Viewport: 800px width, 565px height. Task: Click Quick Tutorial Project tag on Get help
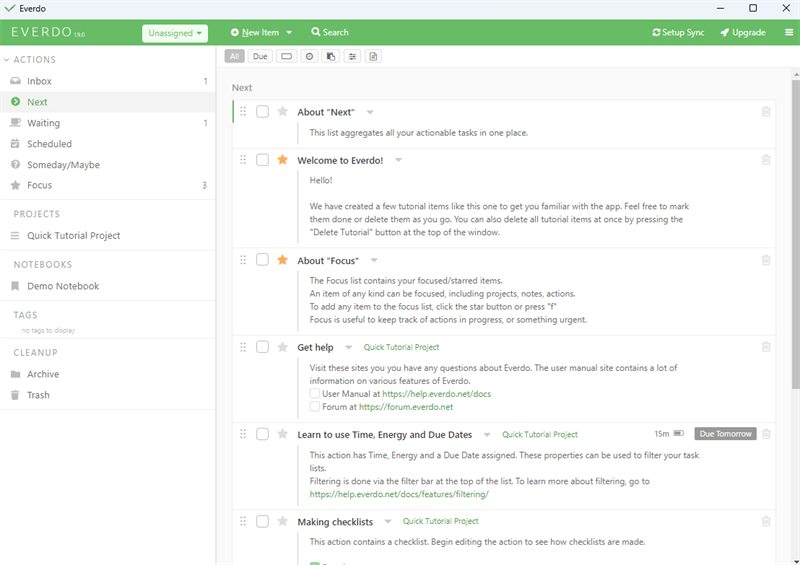point(401,347)
